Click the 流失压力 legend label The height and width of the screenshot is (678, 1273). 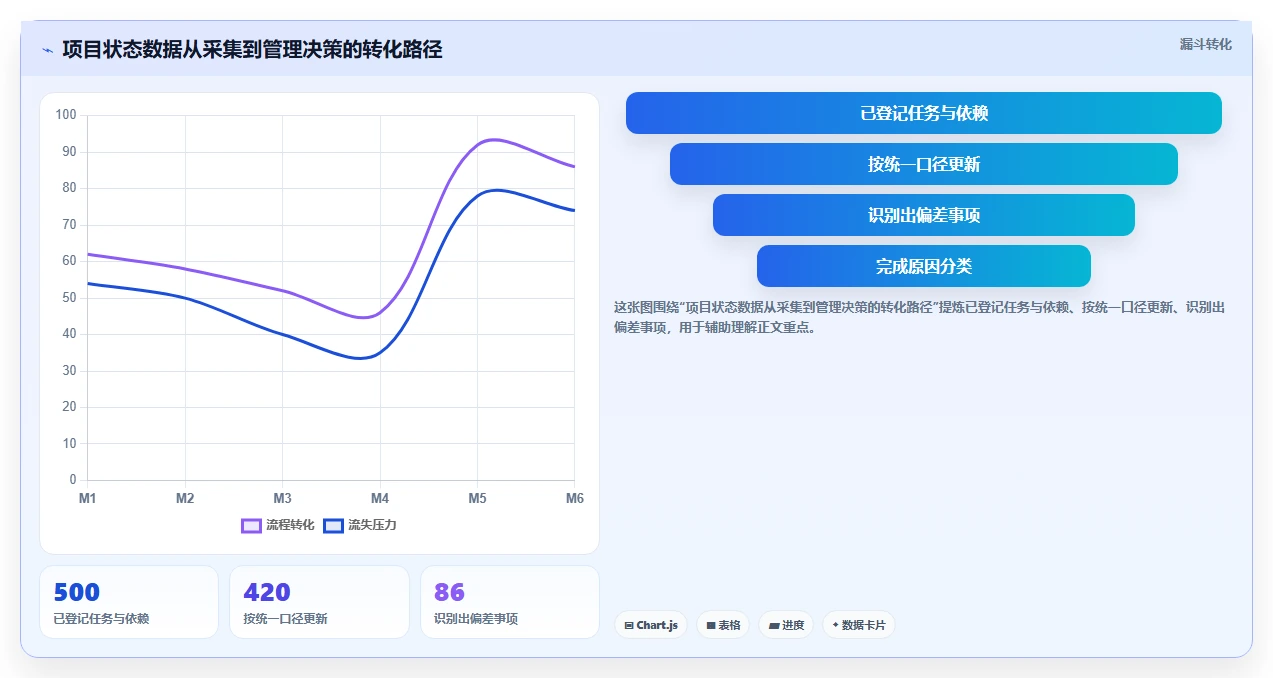(x=372, y=525)
